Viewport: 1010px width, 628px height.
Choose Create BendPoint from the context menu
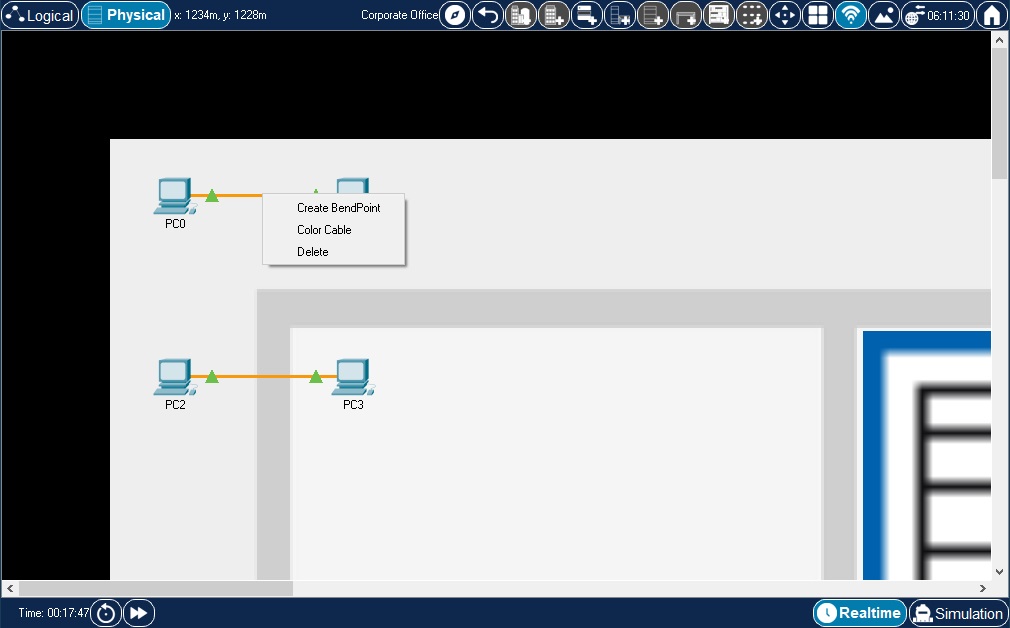338,208
